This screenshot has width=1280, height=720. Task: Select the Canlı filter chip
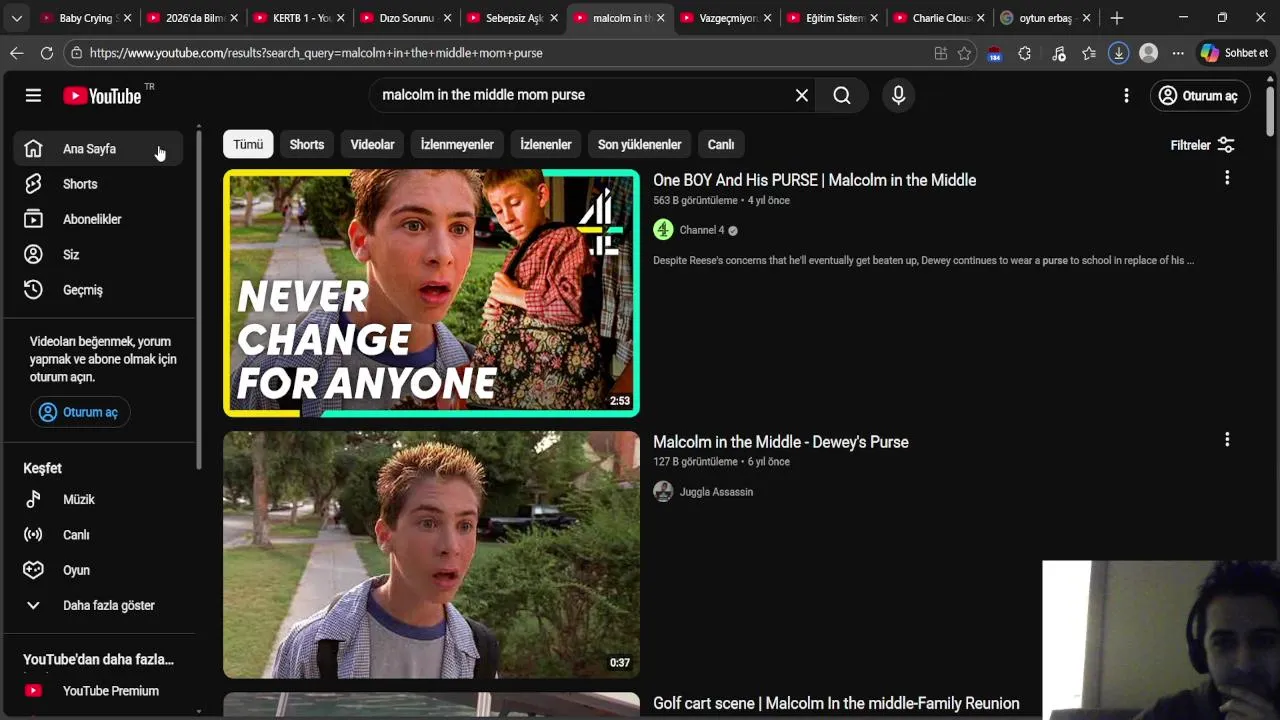(x=721, y=144)
